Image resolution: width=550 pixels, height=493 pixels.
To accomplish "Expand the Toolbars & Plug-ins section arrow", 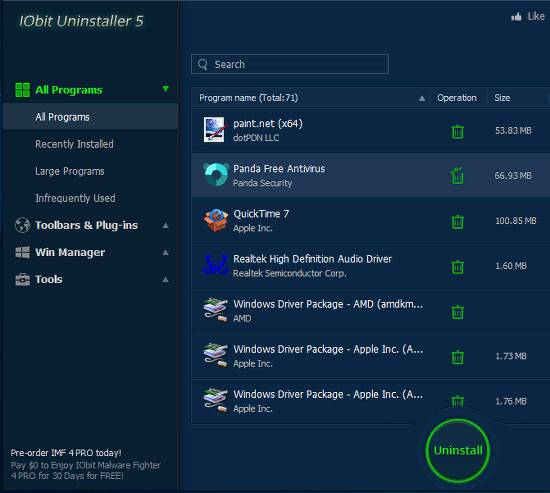I will click(166, 226).
